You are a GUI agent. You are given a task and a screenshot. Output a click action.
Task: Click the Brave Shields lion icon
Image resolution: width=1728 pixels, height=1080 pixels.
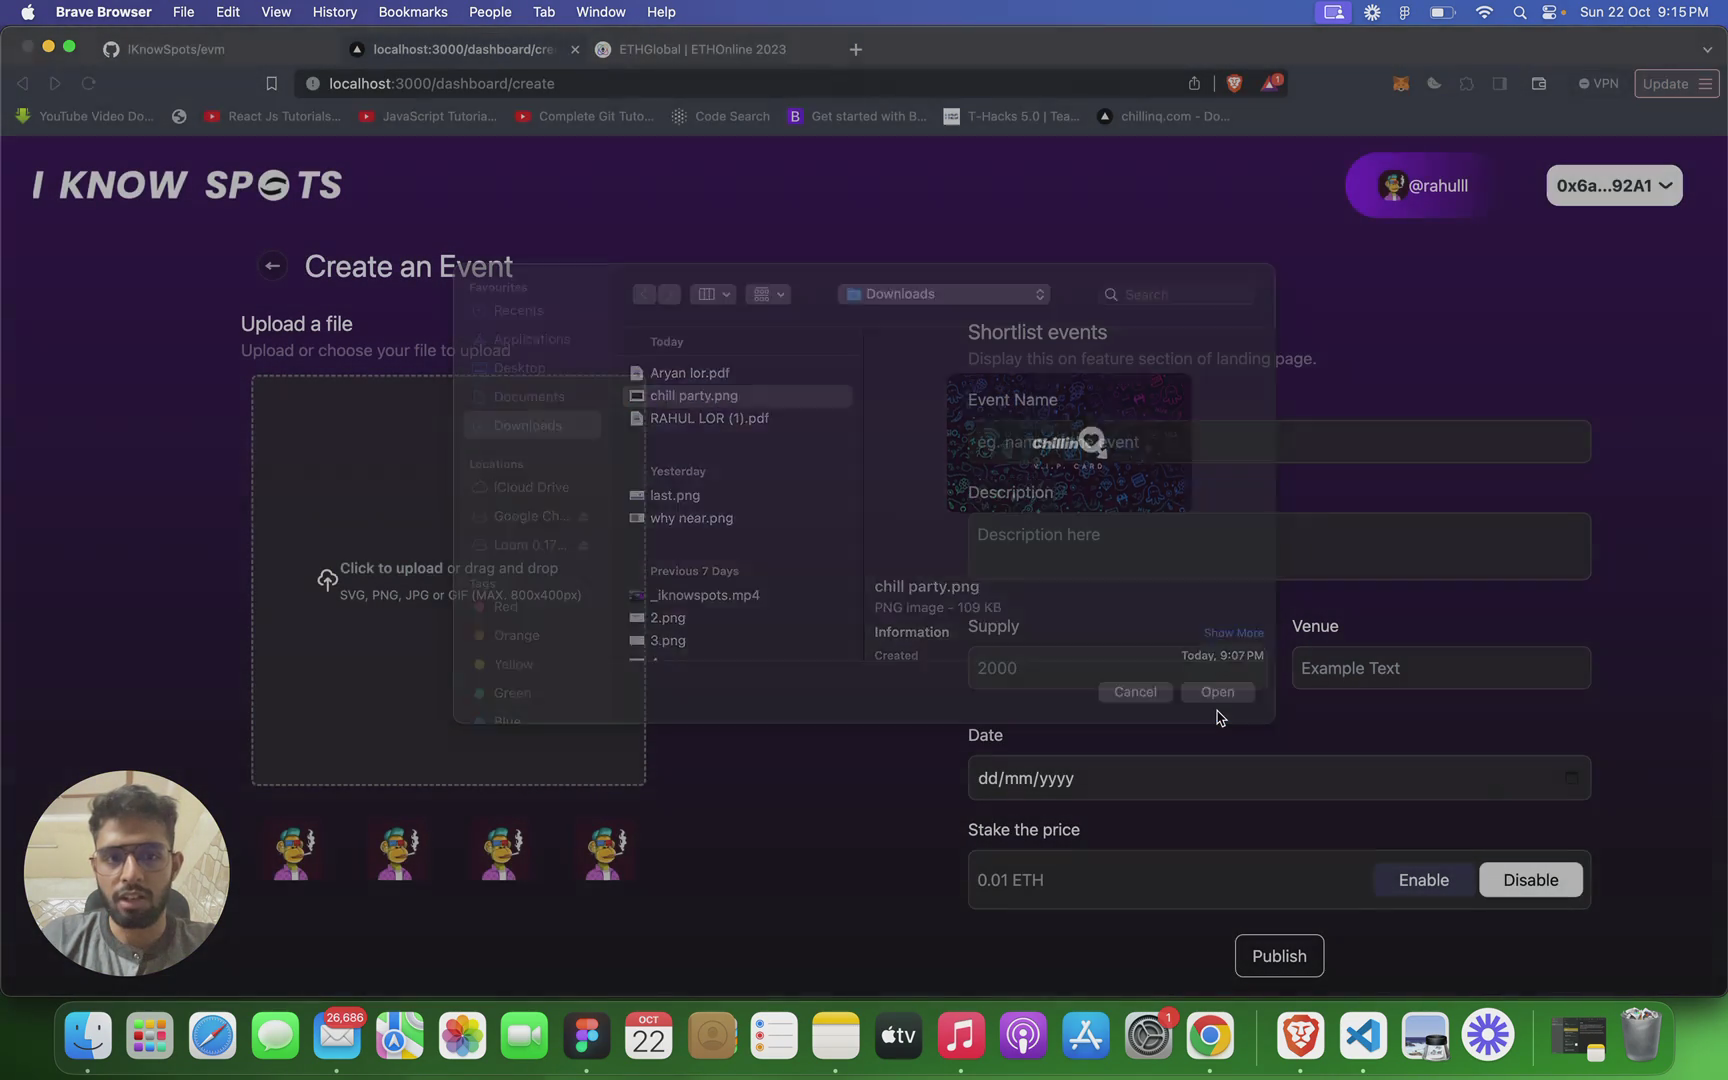click(1234, 84)
